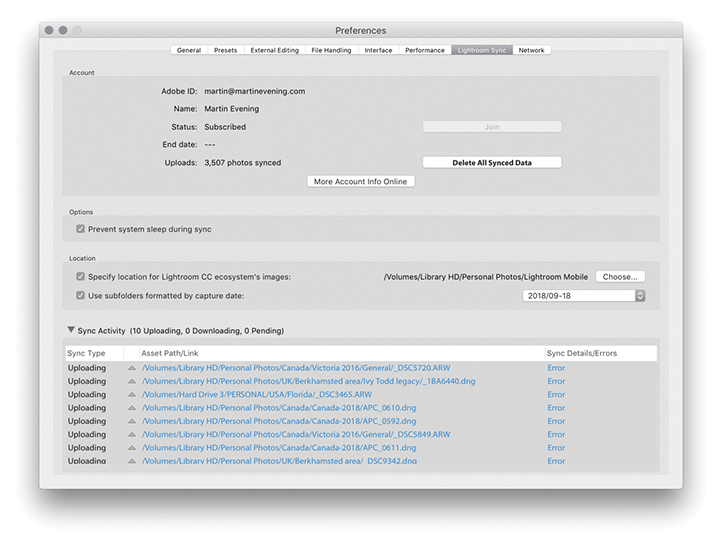Image resolution: width=722 pixels, height=545 pixels.
Task: Open the APC_0592.dng asset path link
Action: pos(279,421)
